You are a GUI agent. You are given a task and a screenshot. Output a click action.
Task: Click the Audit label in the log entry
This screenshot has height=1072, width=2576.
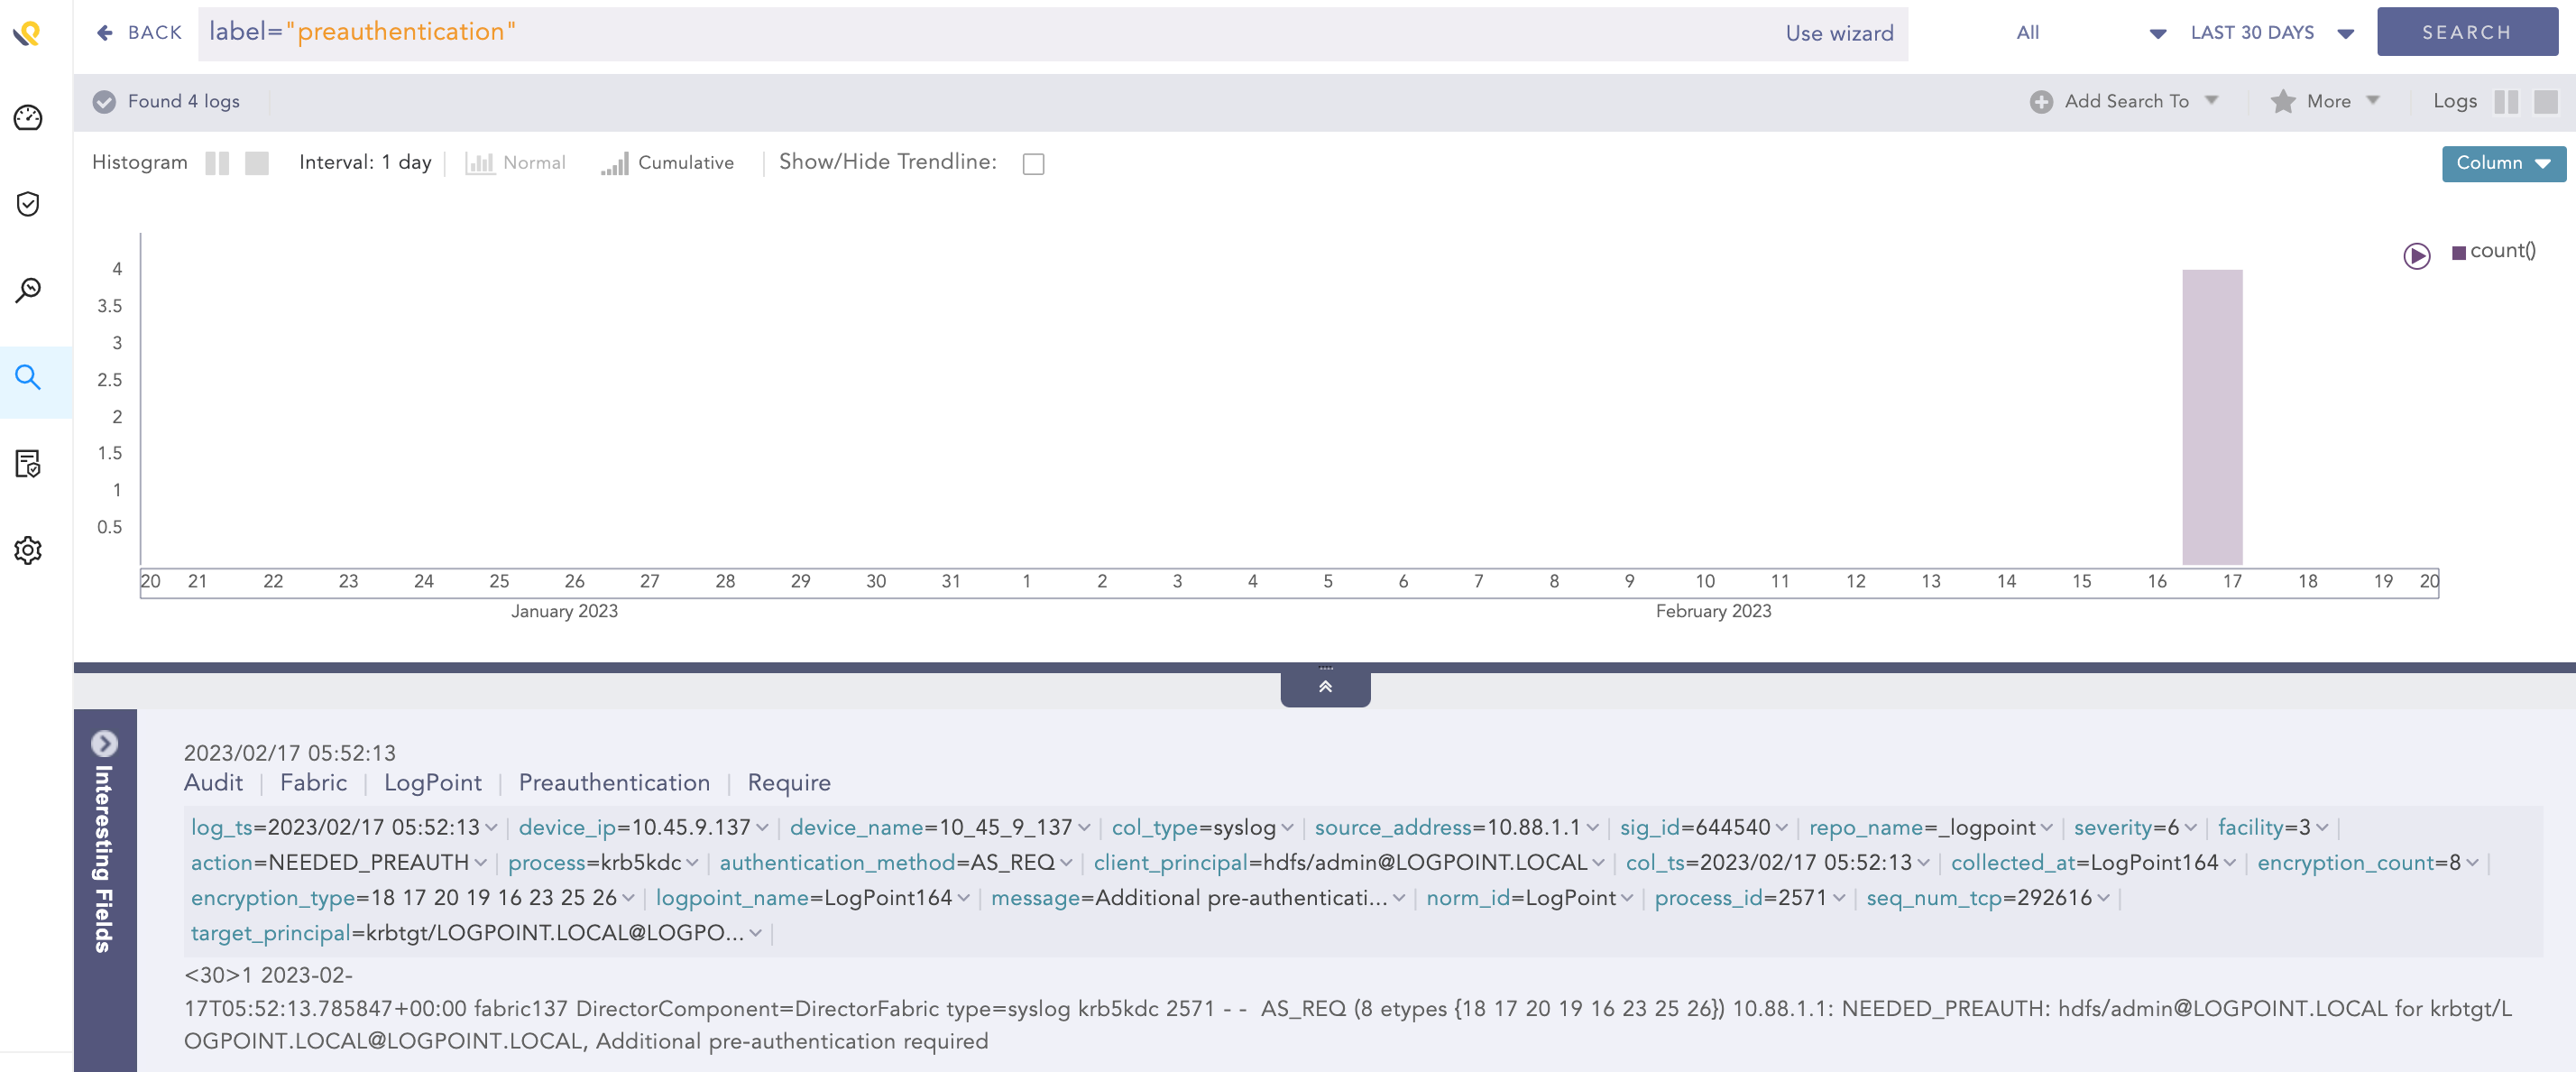213,782
